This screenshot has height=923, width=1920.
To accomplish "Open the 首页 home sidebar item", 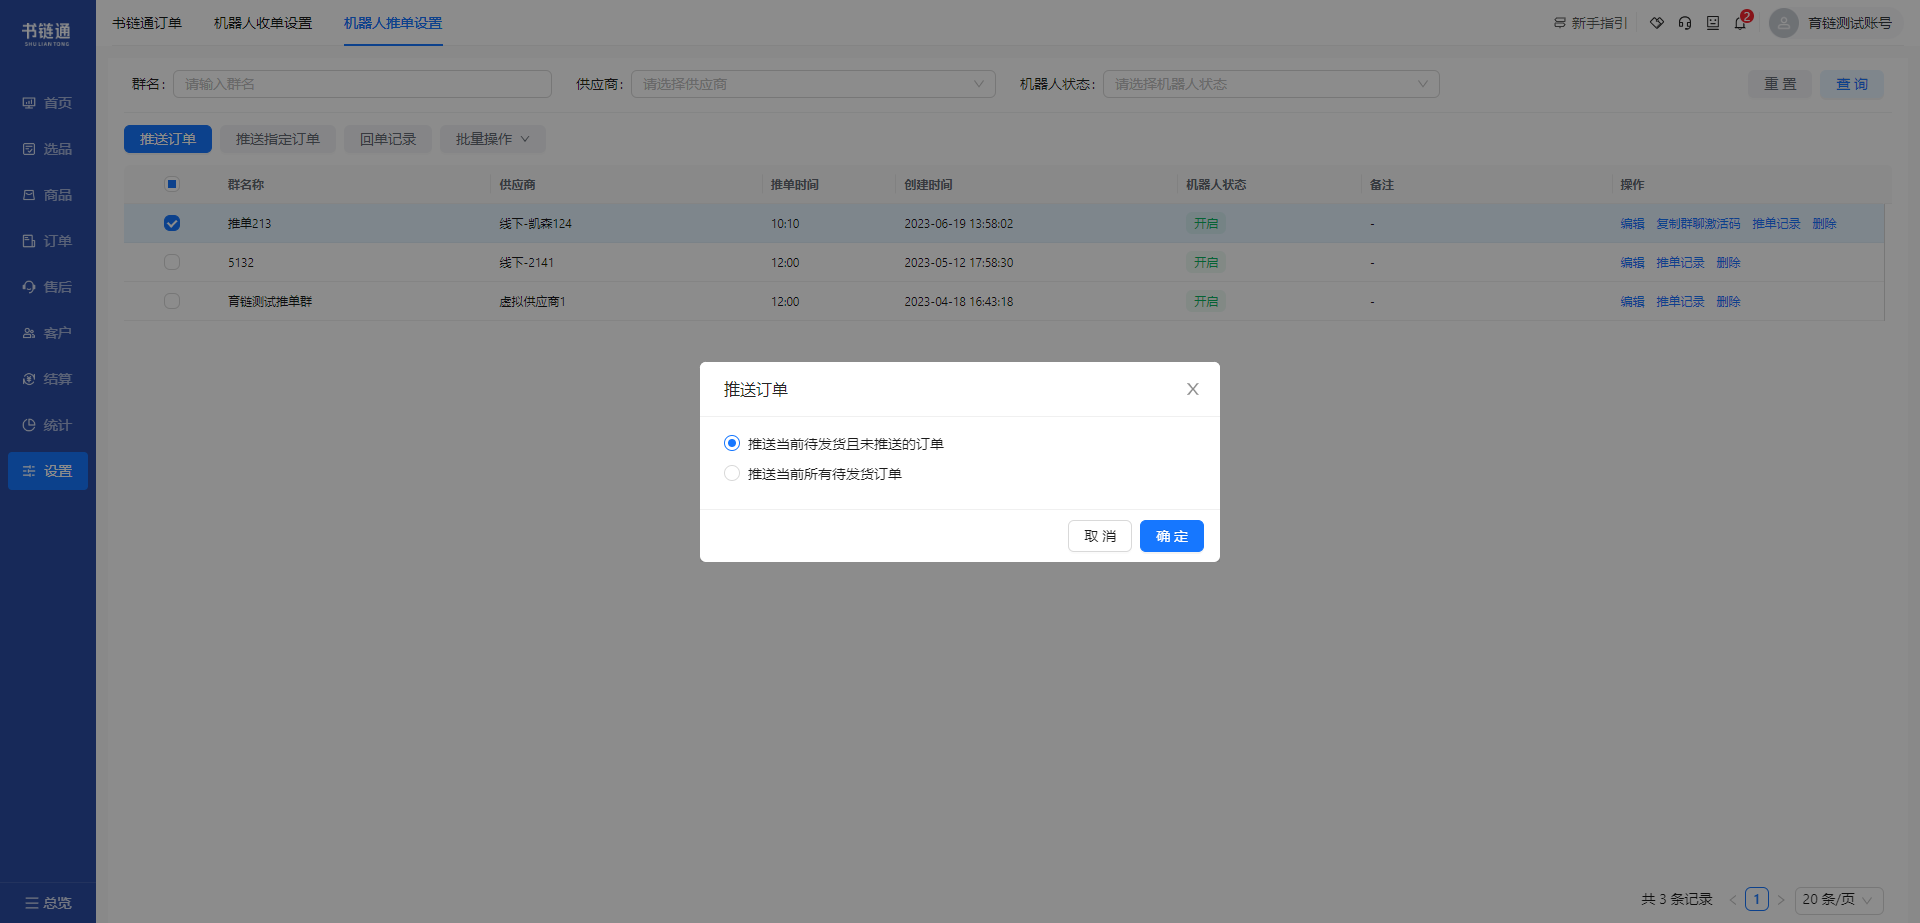I will click(48, 103).
